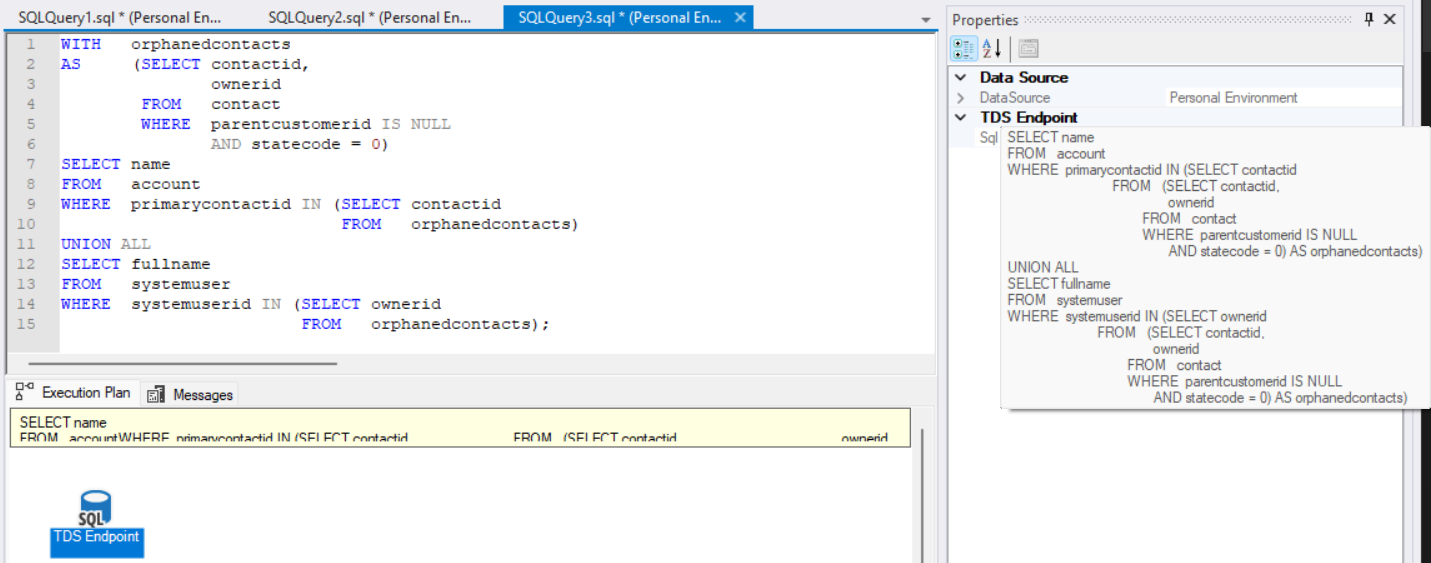Image resolution: width=1431 pixels, height=563 pixels.
Task: Open the document tabs overflow dropdown
Action: point(925,20)
